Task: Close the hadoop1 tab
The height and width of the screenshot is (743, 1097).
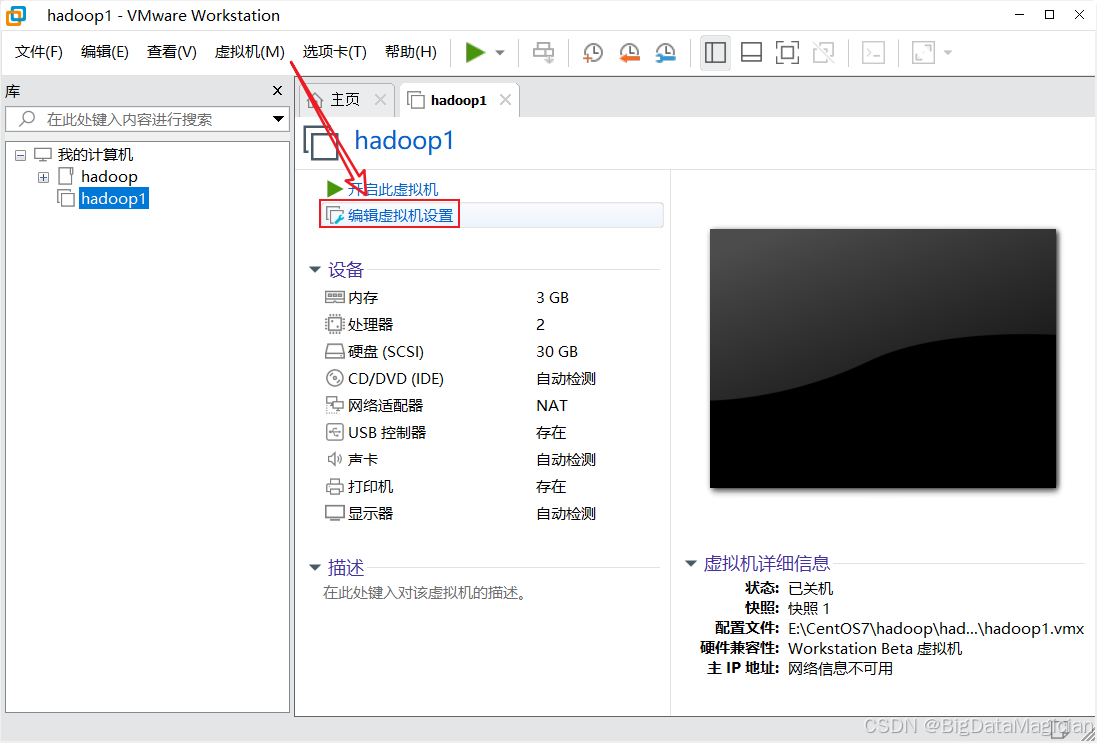Action: [x=505, y=100]
